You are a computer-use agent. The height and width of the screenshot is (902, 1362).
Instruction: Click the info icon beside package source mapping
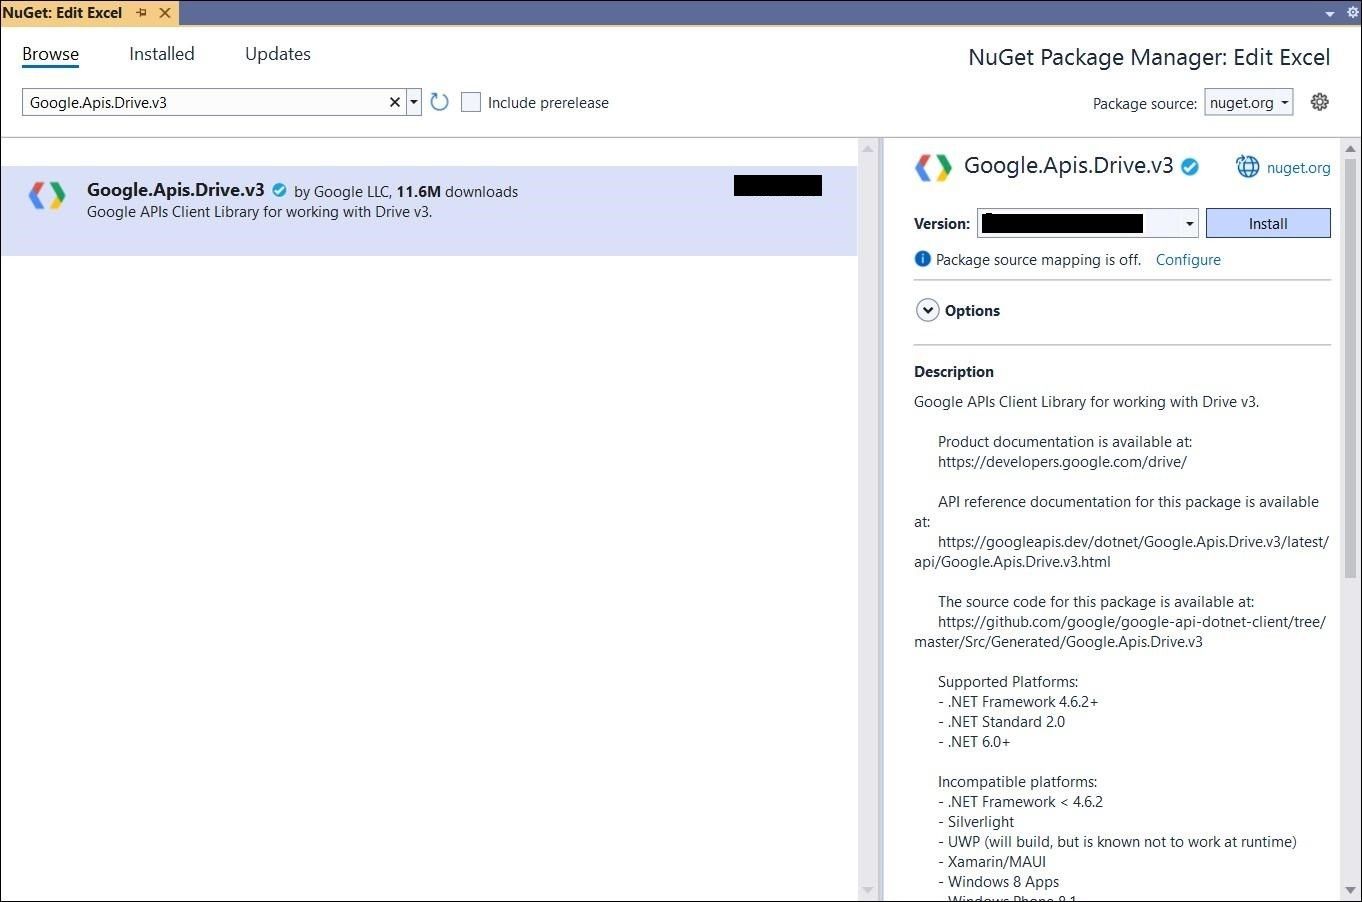point(922,259)
